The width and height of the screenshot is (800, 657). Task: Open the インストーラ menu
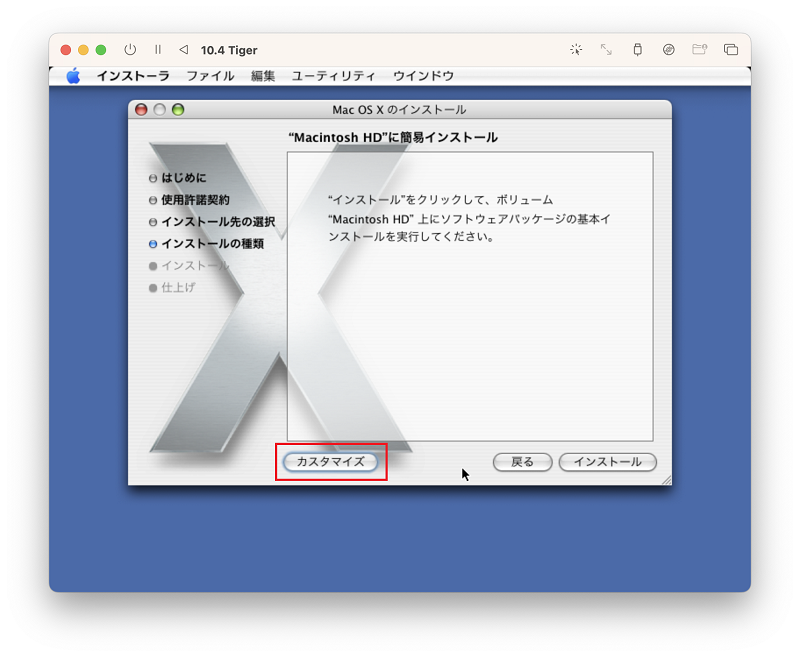click(133, 76)
